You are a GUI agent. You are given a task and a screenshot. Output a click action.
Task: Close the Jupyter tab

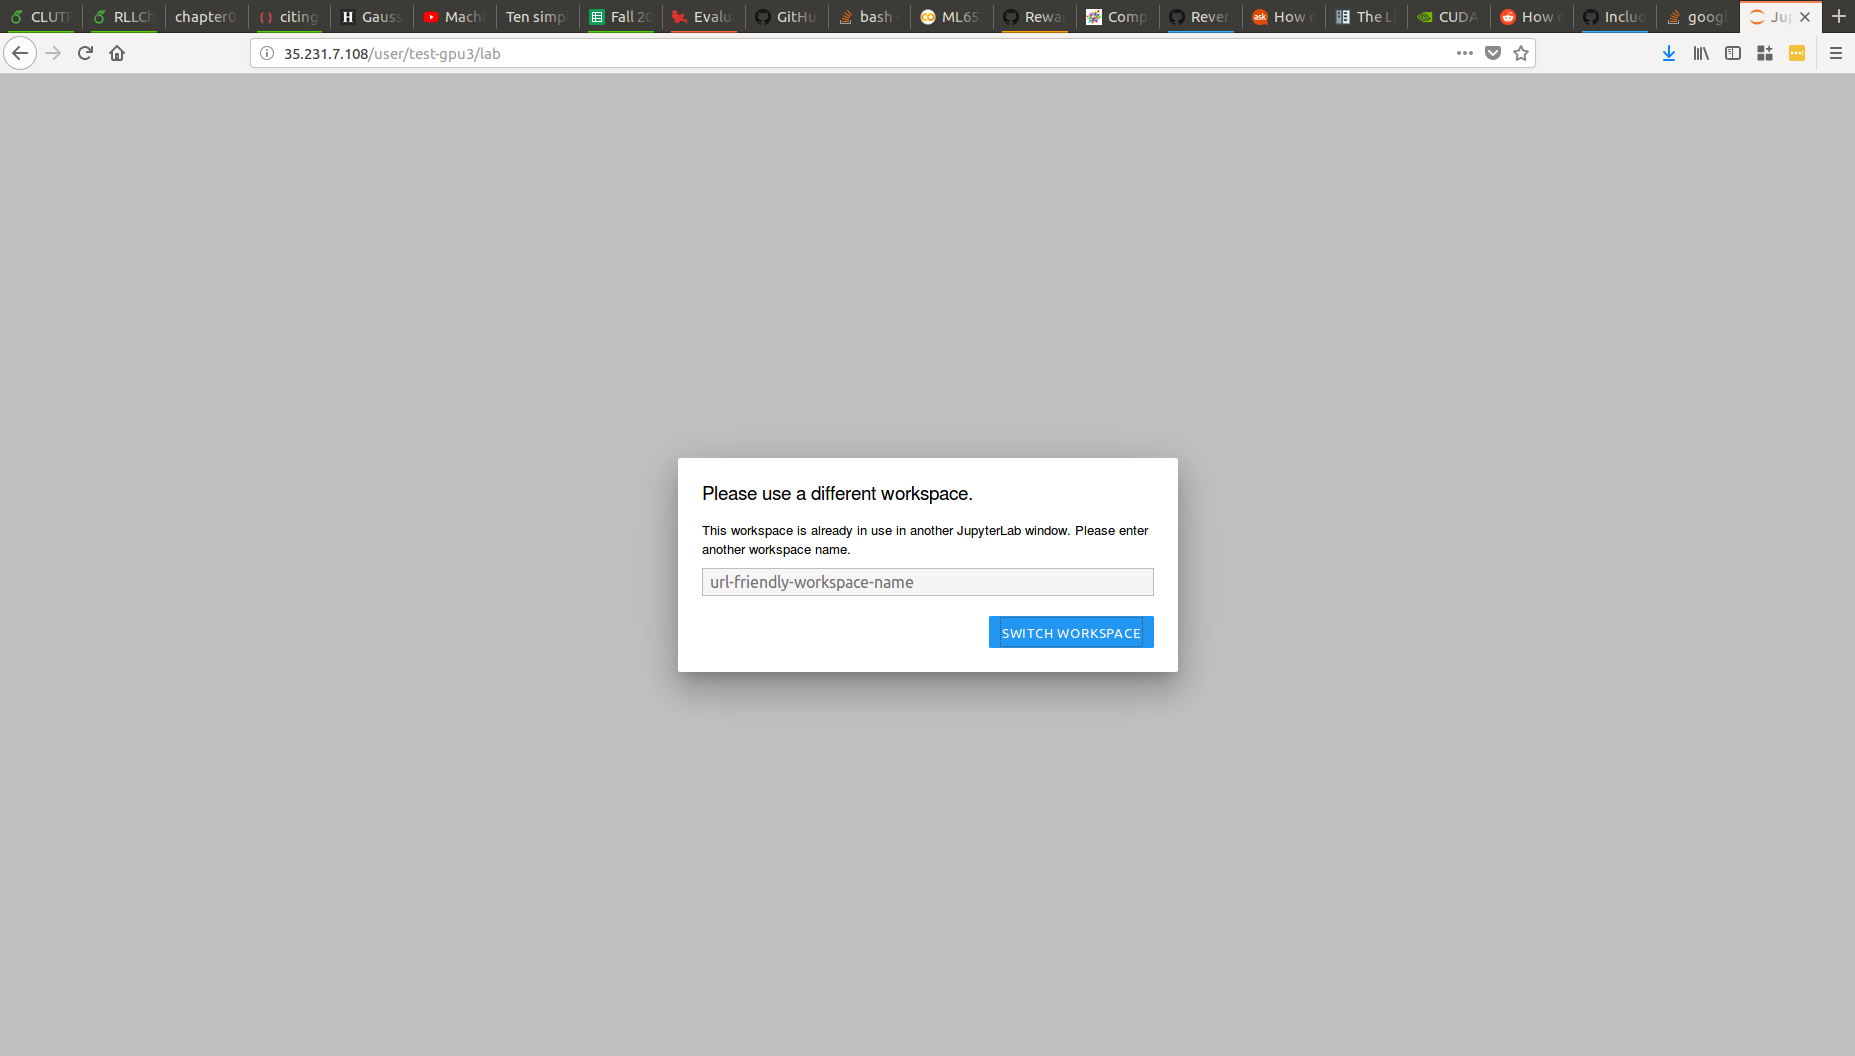pos(1806,16)
